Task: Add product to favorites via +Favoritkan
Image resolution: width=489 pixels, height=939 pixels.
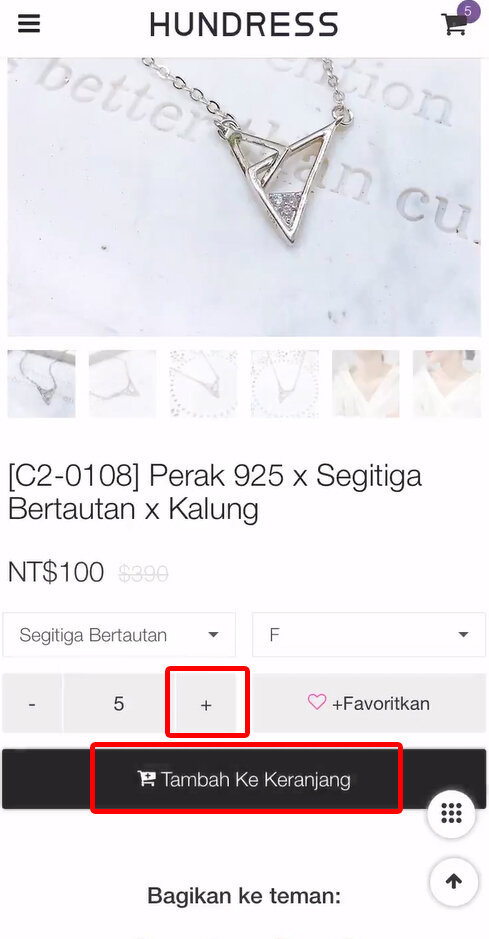Action: 369,703
